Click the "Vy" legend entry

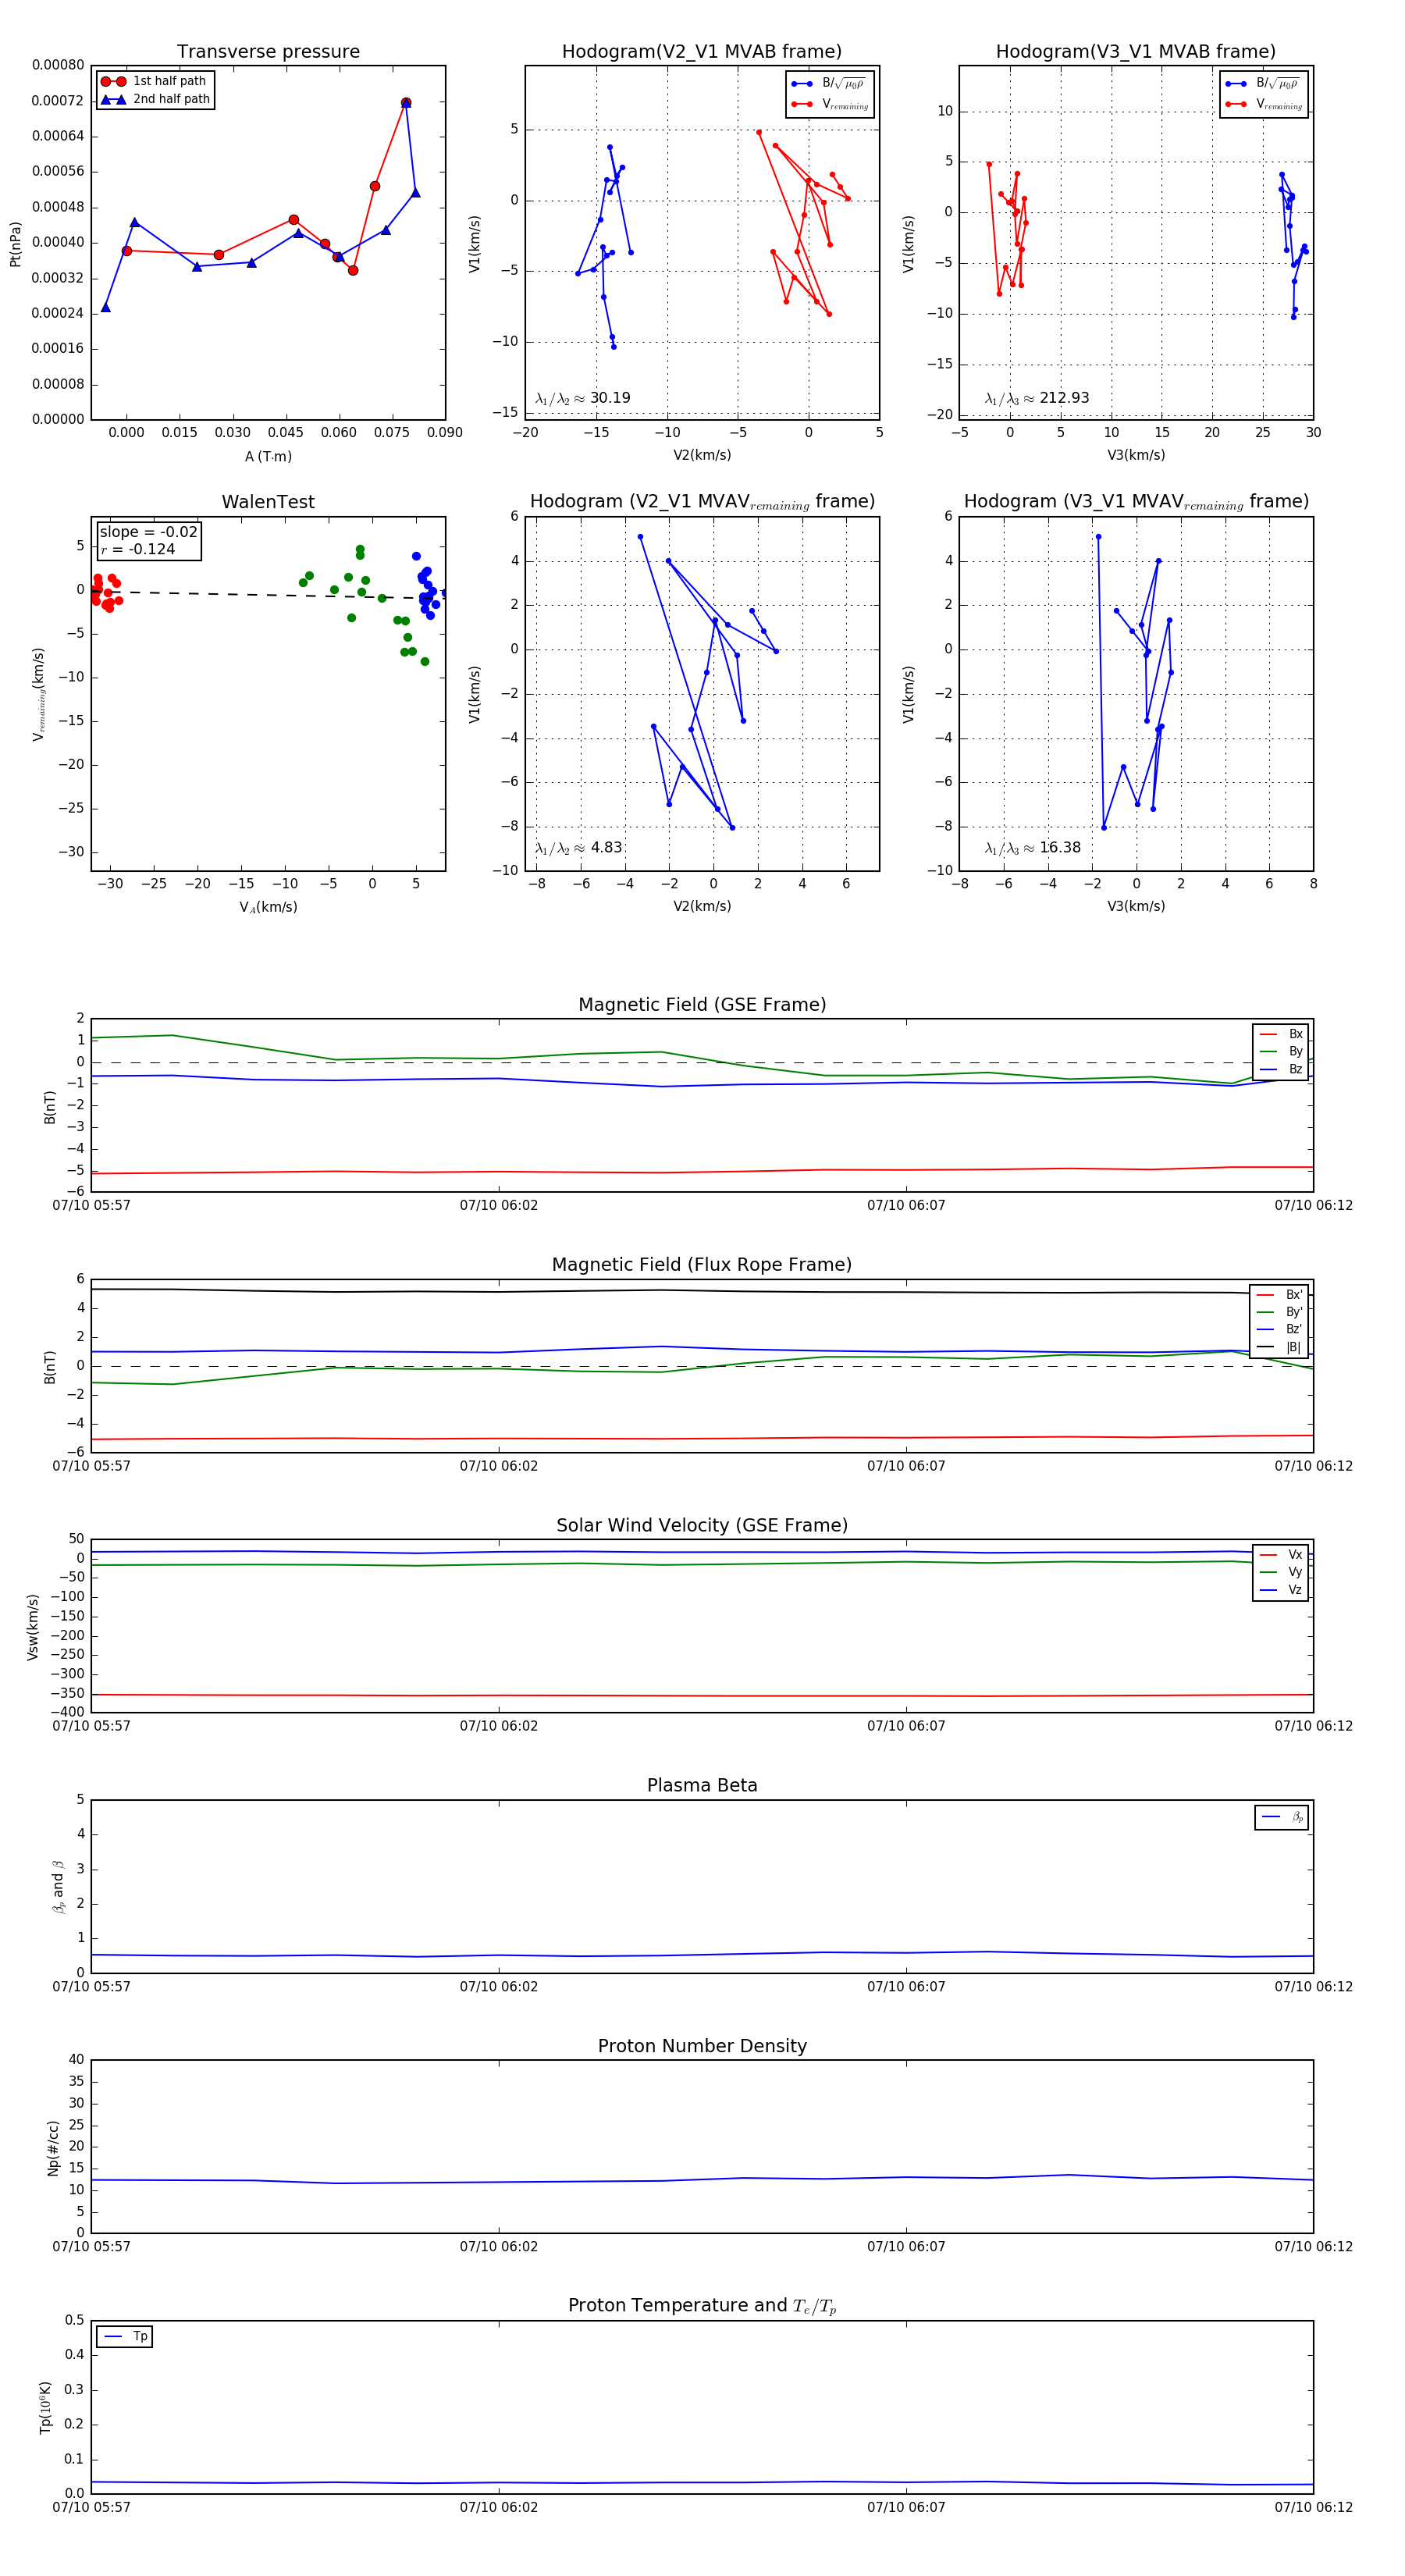(x=1281, y=1572)
